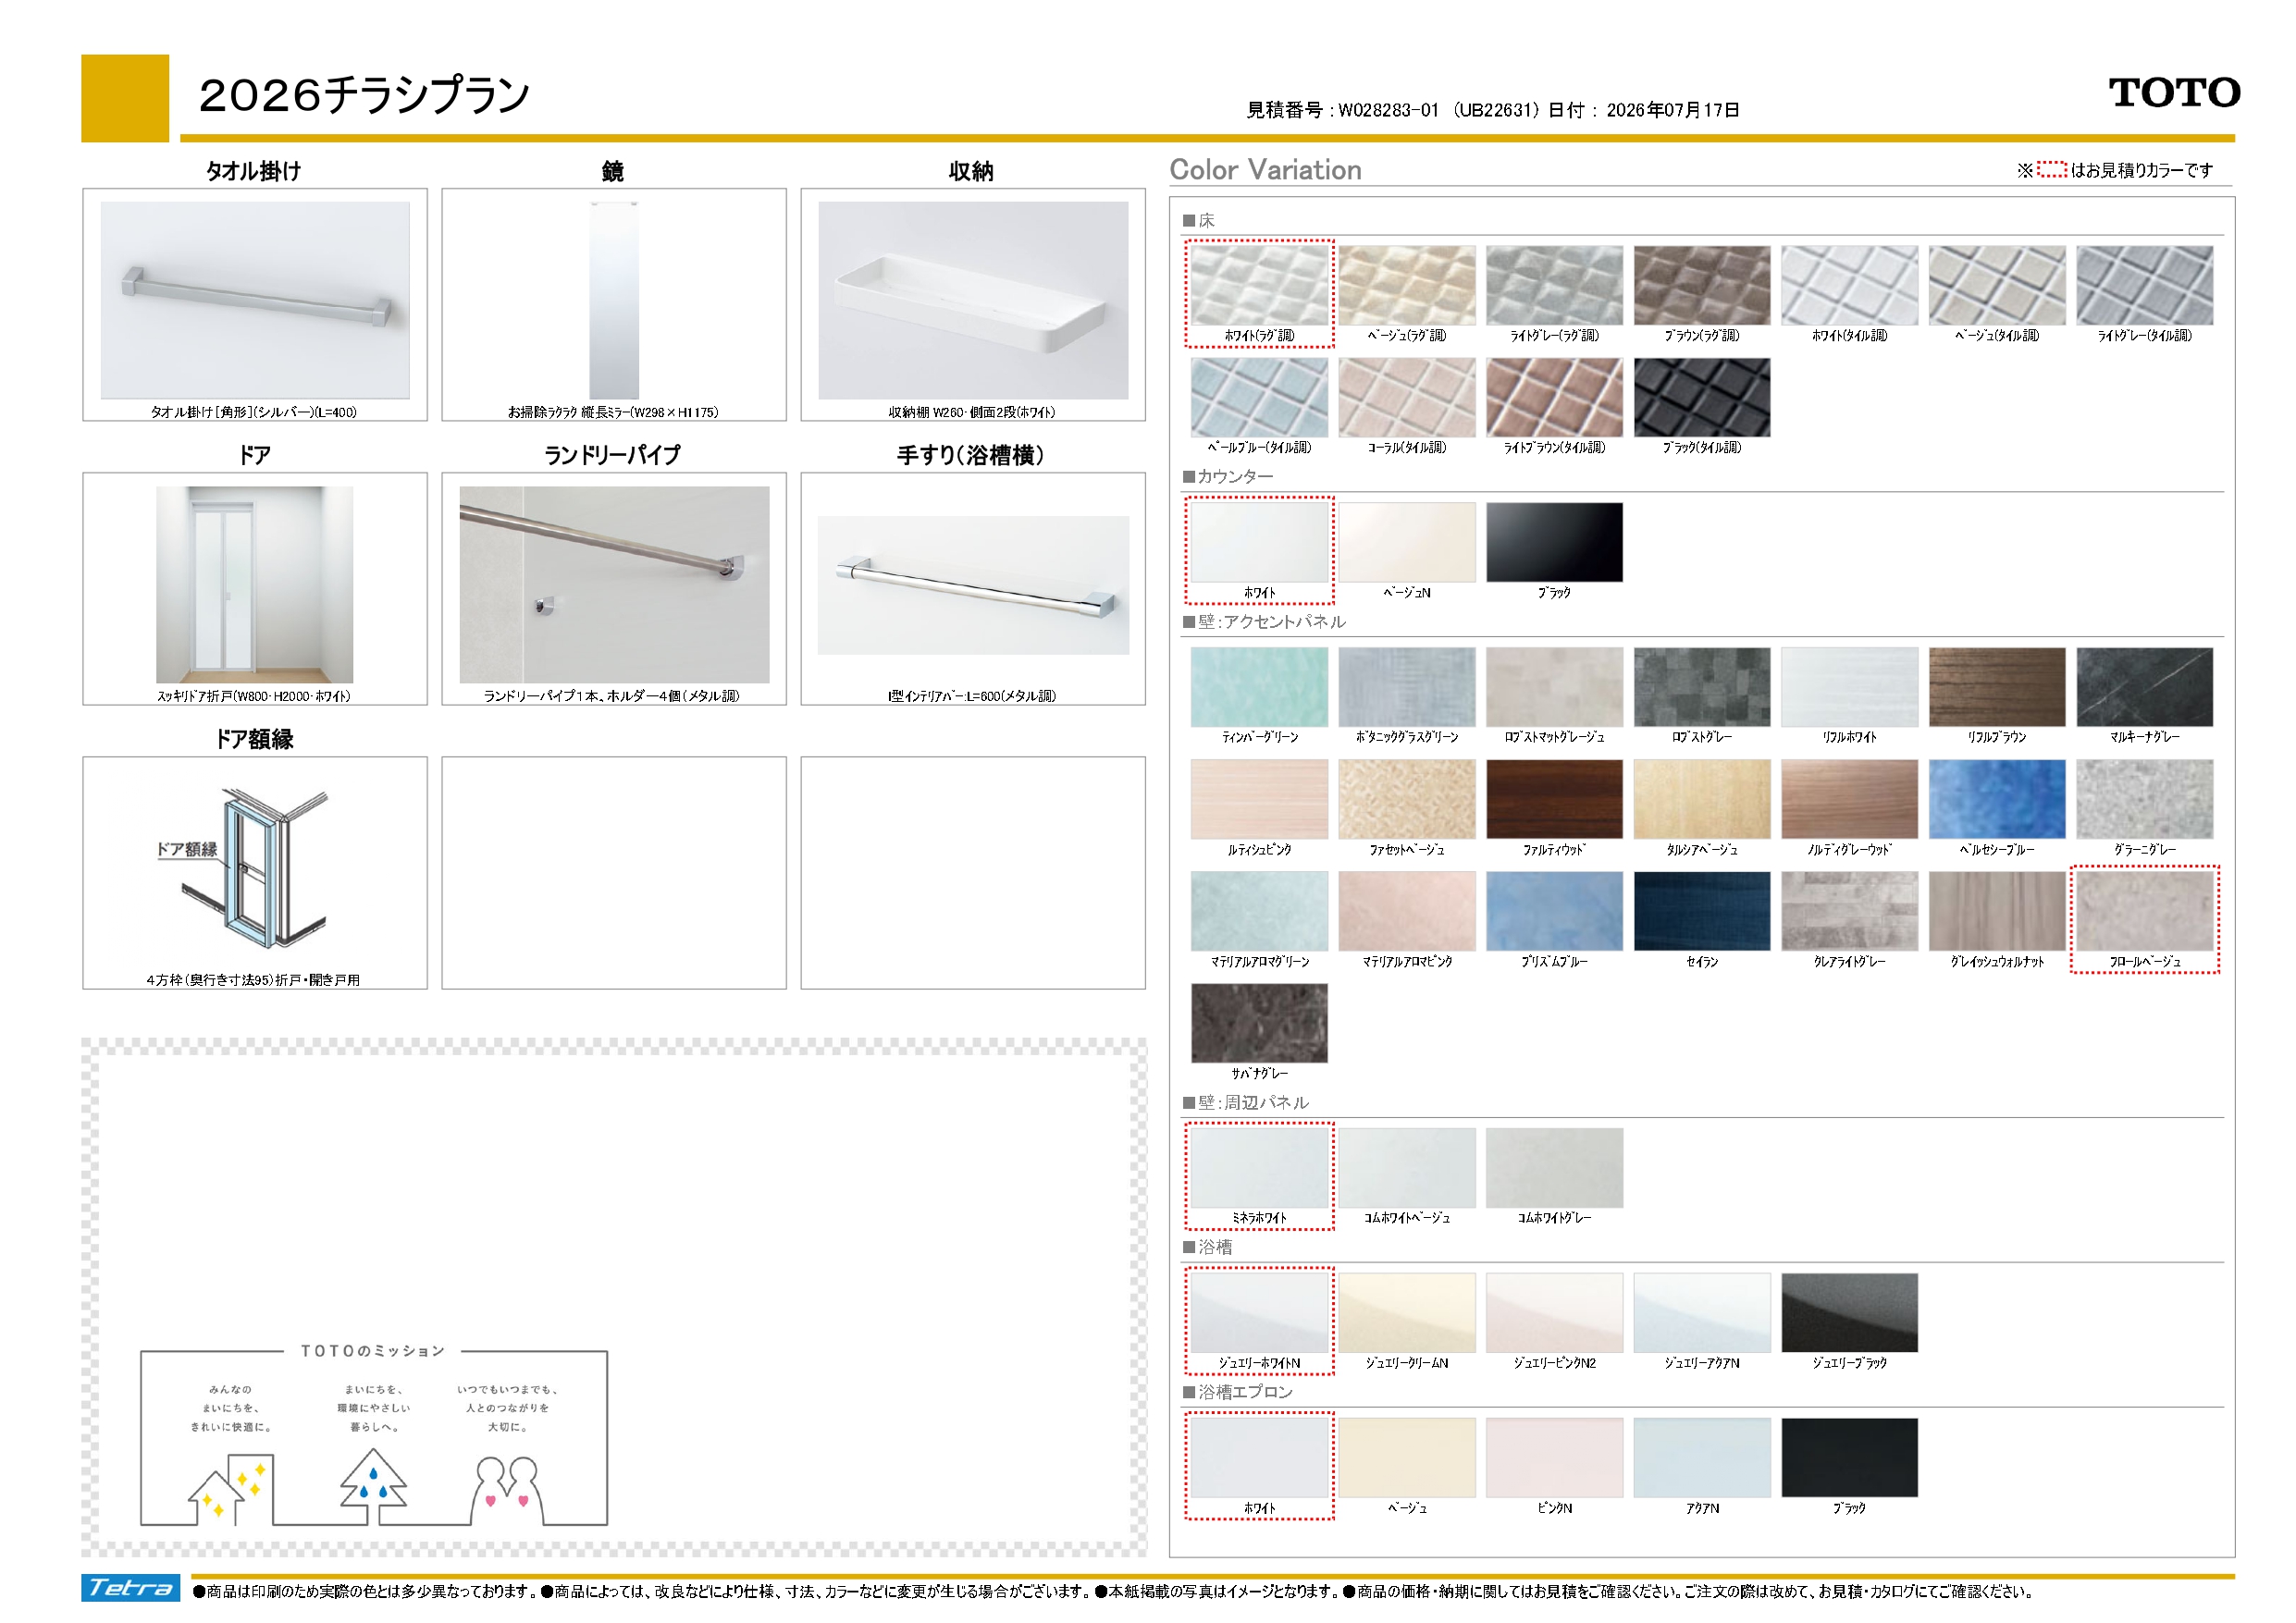Open the laundry pipe product image

pyautogui.click(x=614, y=585)
